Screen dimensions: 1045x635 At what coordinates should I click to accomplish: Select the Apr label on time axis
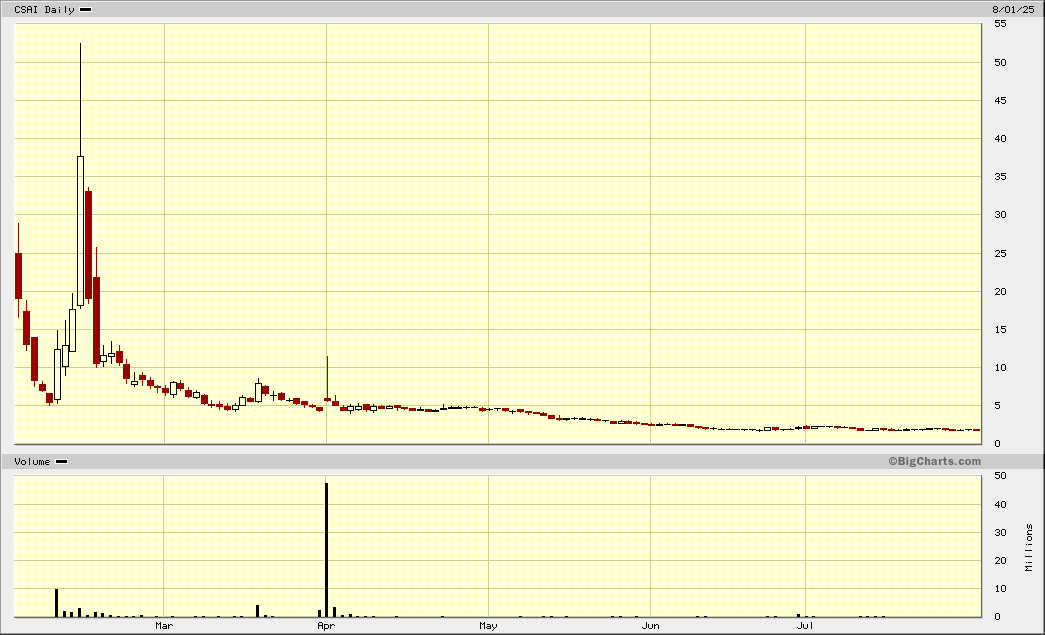326,626
